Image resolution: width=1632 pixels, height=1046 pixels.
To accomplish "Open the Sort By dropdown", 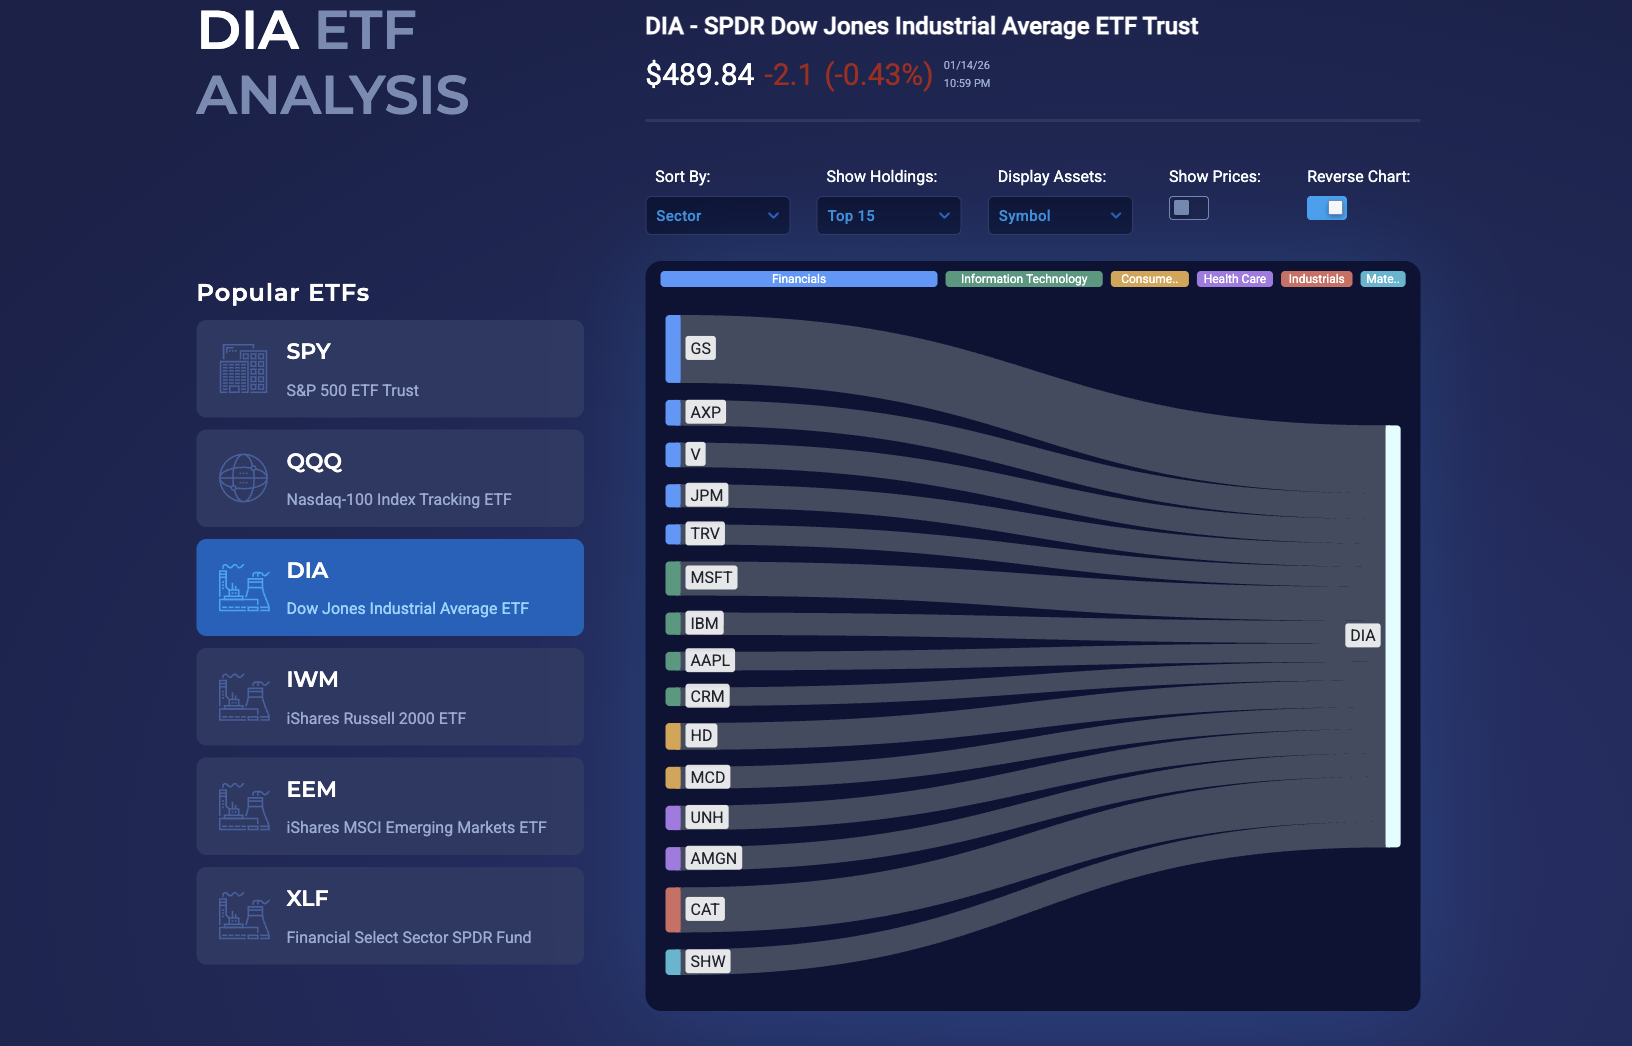I will 717,215.
